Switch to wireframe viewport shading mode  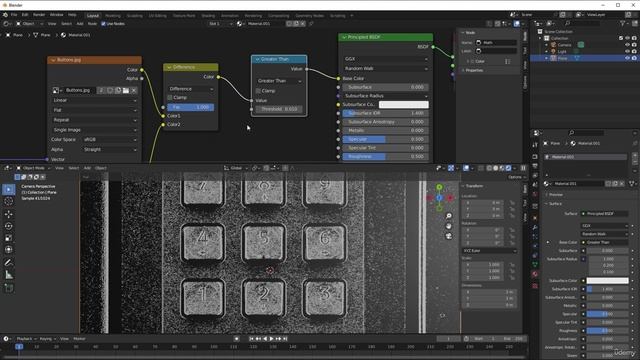489,168
